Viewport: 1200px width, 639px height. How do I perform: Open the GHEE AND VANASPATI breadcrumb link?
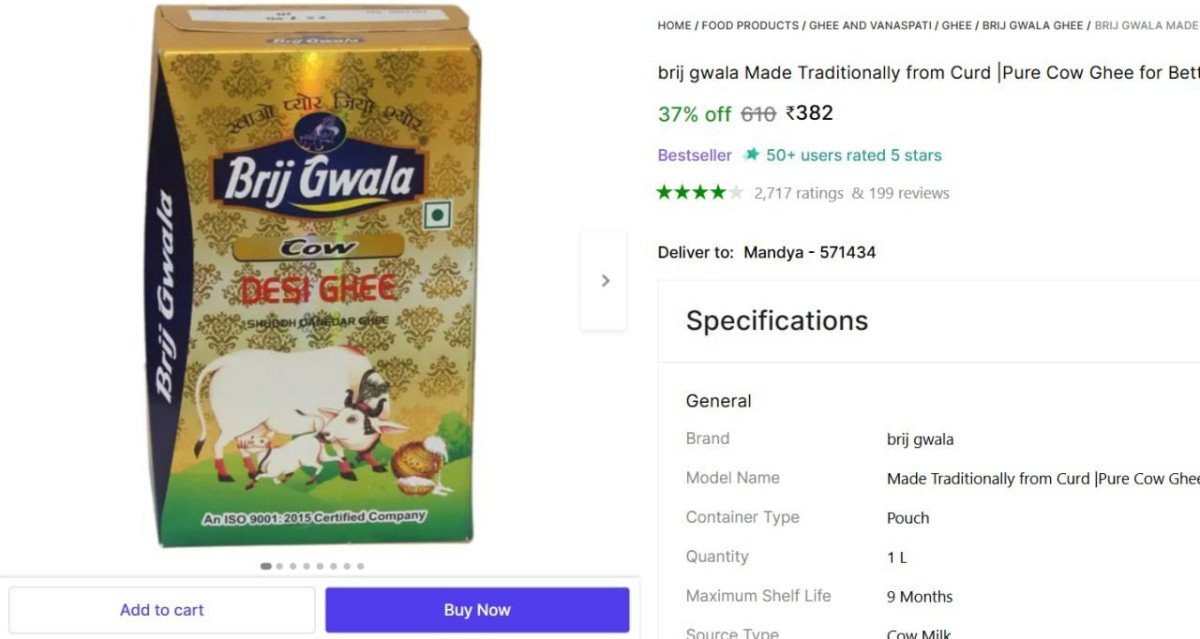point(868,26)
